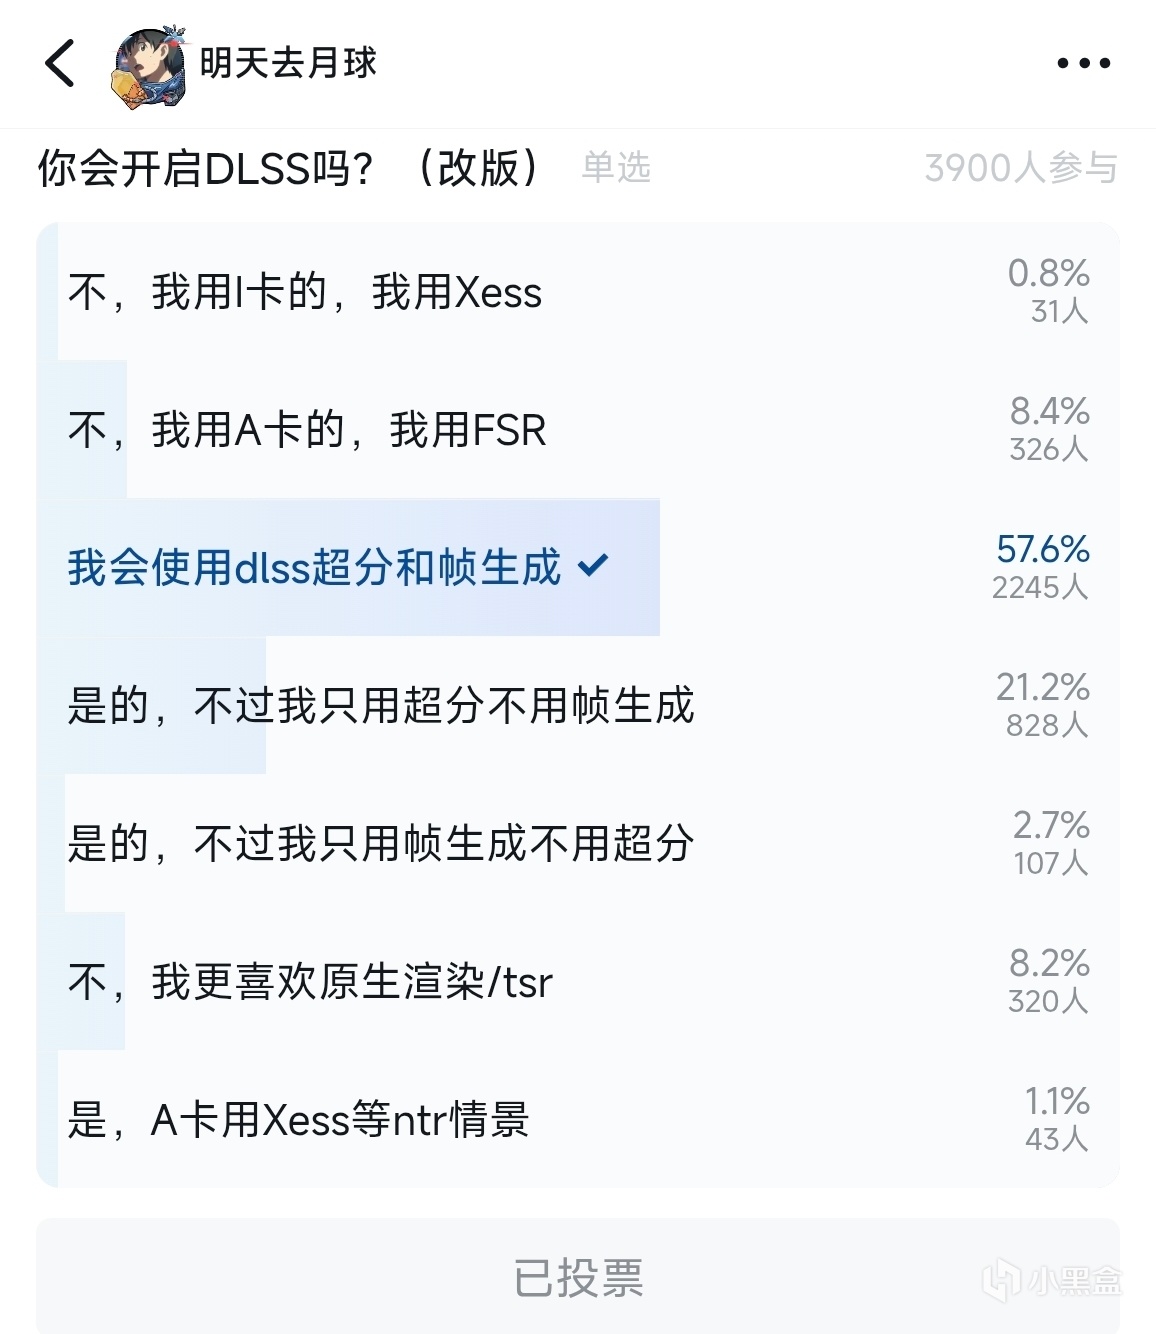Image resolution: width=1156 pixels, height=1334 pixels.
Task: Click the 单选 single-choice label
Action: pos(616,168)
